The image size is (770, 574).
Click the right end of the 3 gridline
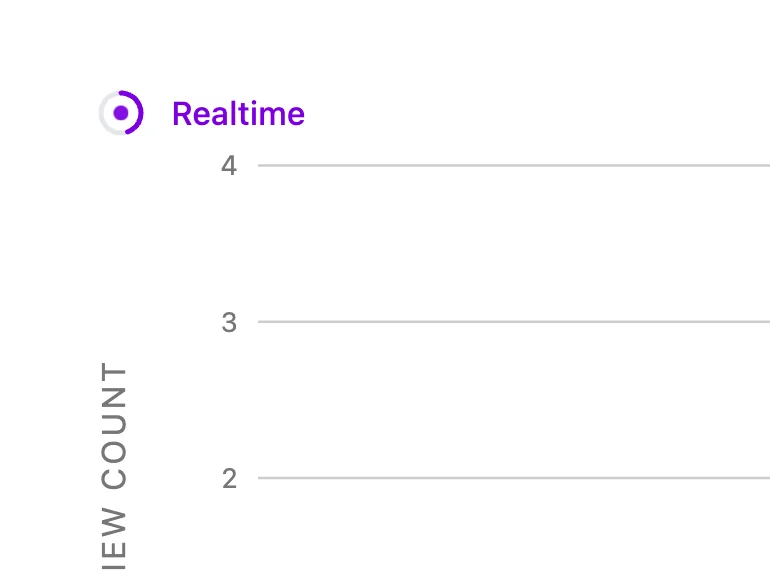click(763, 322)
